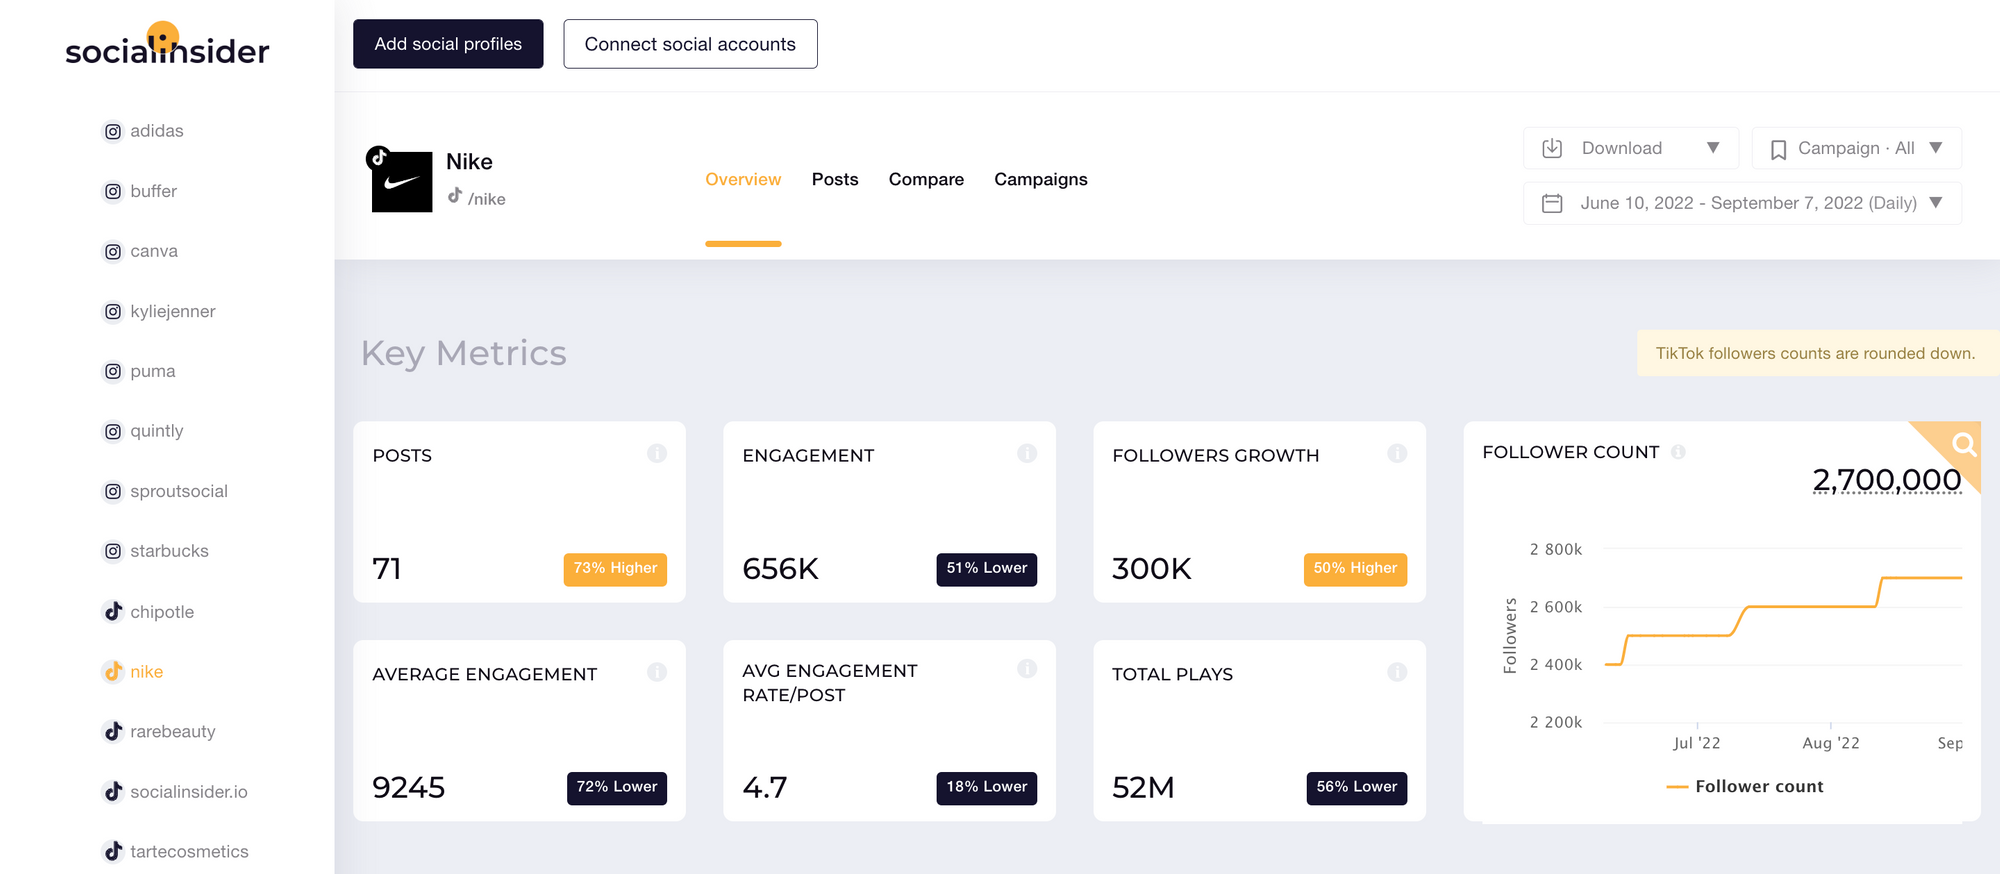Click the orange TikTok icon beside nike
This screenshot has height=874, width=2000.
pyautogui.click(x=113, y=671)
